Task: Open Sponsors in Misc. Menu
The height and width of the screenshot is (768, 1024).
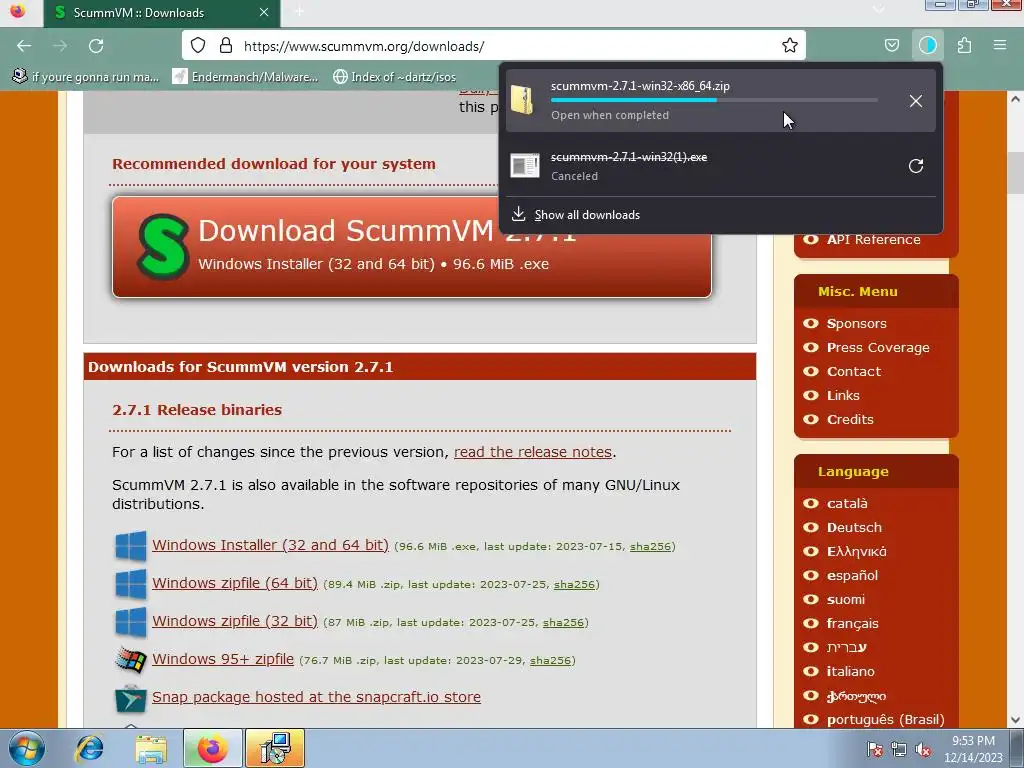Action: pos(856,323)
